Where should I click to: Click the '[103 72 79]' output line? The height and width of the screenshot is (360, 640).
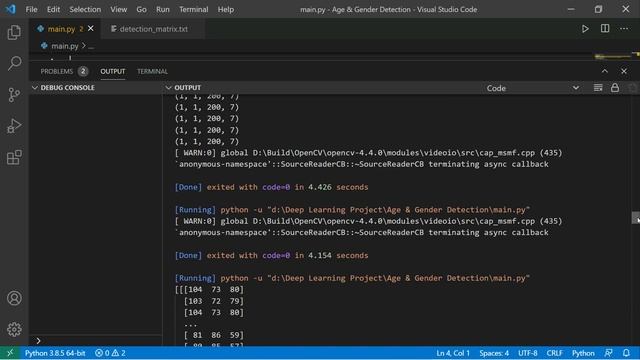(x=213, y=301)
